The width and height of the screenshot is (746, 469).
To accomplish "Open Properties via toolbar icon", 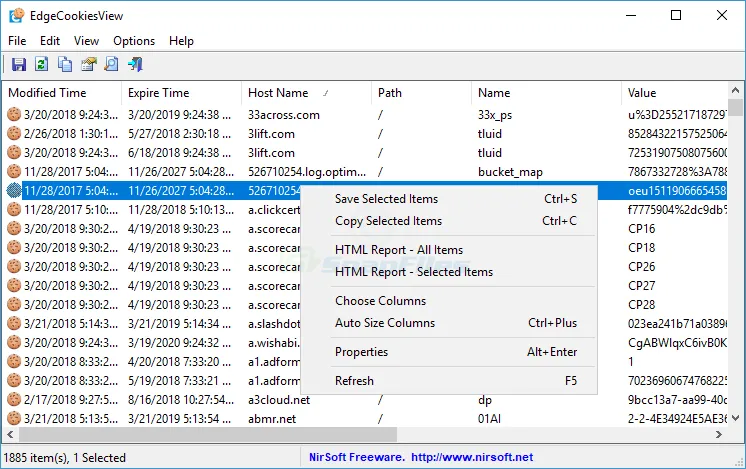I will 88,64.
